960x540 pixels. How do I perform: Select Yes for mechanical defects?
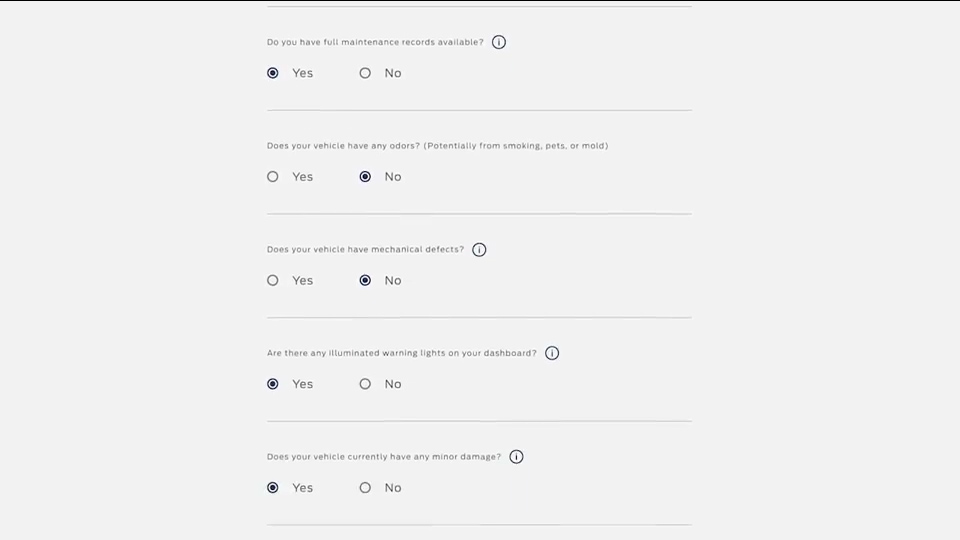tap(273, 280)
